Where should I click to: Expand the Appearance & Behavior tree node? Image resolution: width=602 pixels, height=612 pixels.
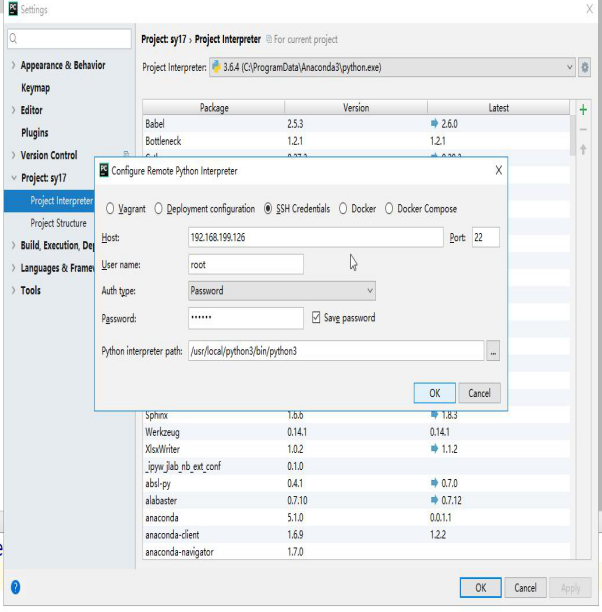click(13, 66)
